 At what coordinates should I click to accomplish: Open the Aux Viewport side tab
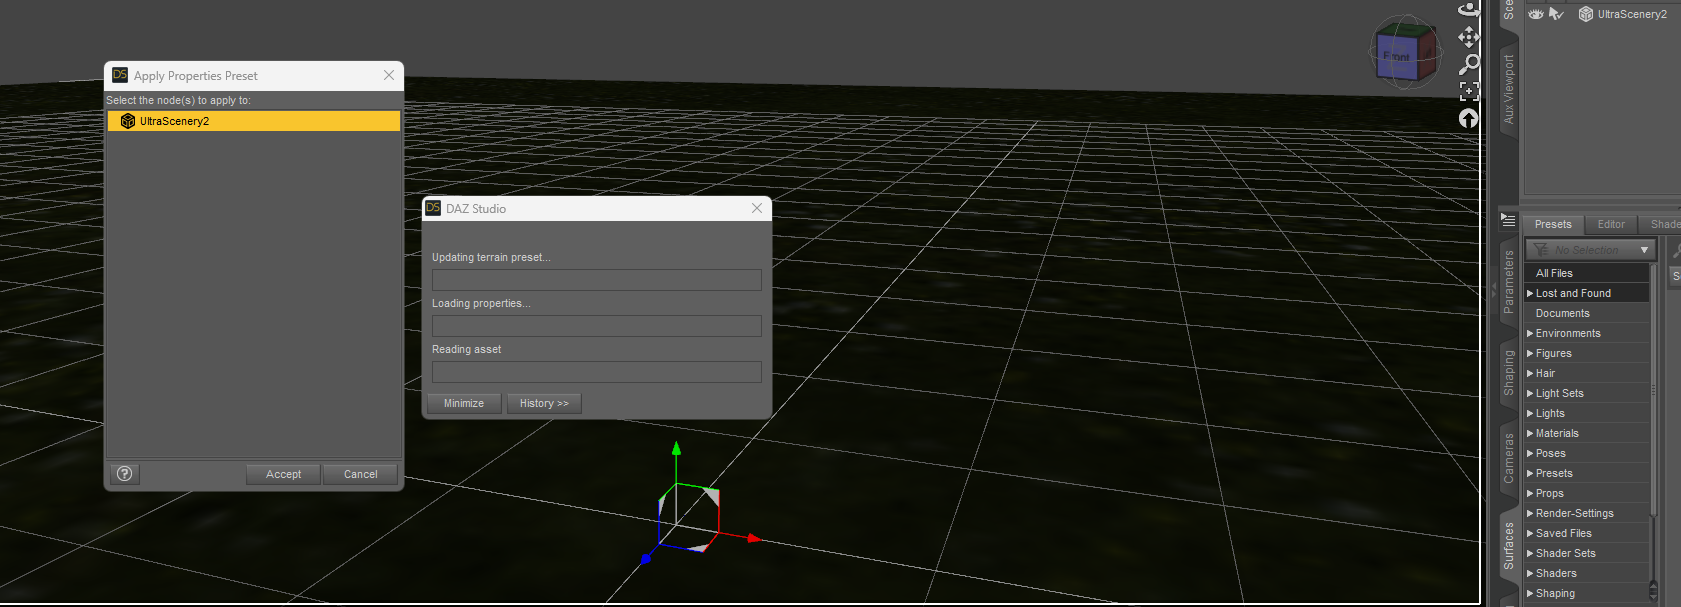pos(1509,89)
